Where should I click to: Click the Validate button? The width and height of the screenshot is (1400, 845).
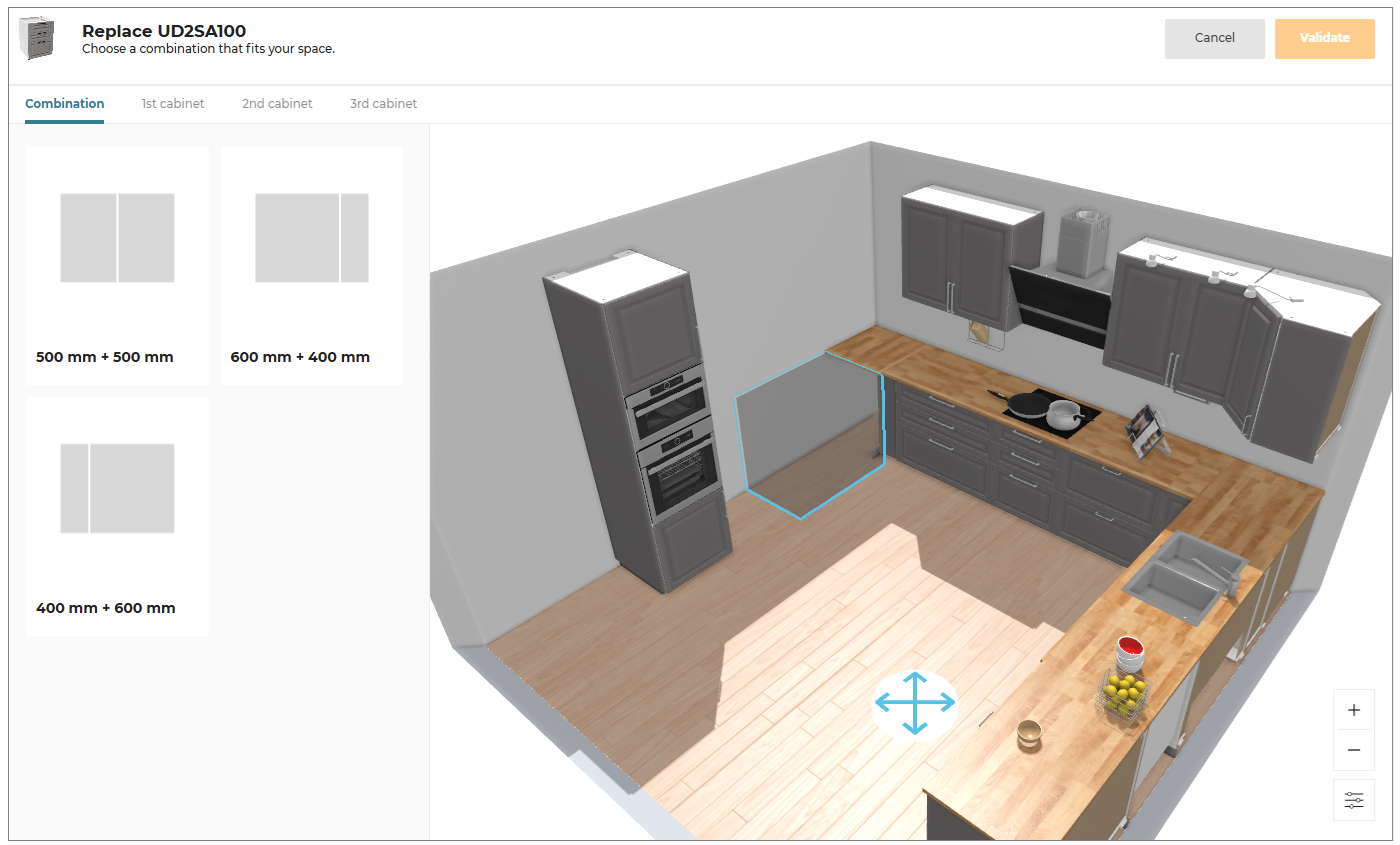(1325, 38)
